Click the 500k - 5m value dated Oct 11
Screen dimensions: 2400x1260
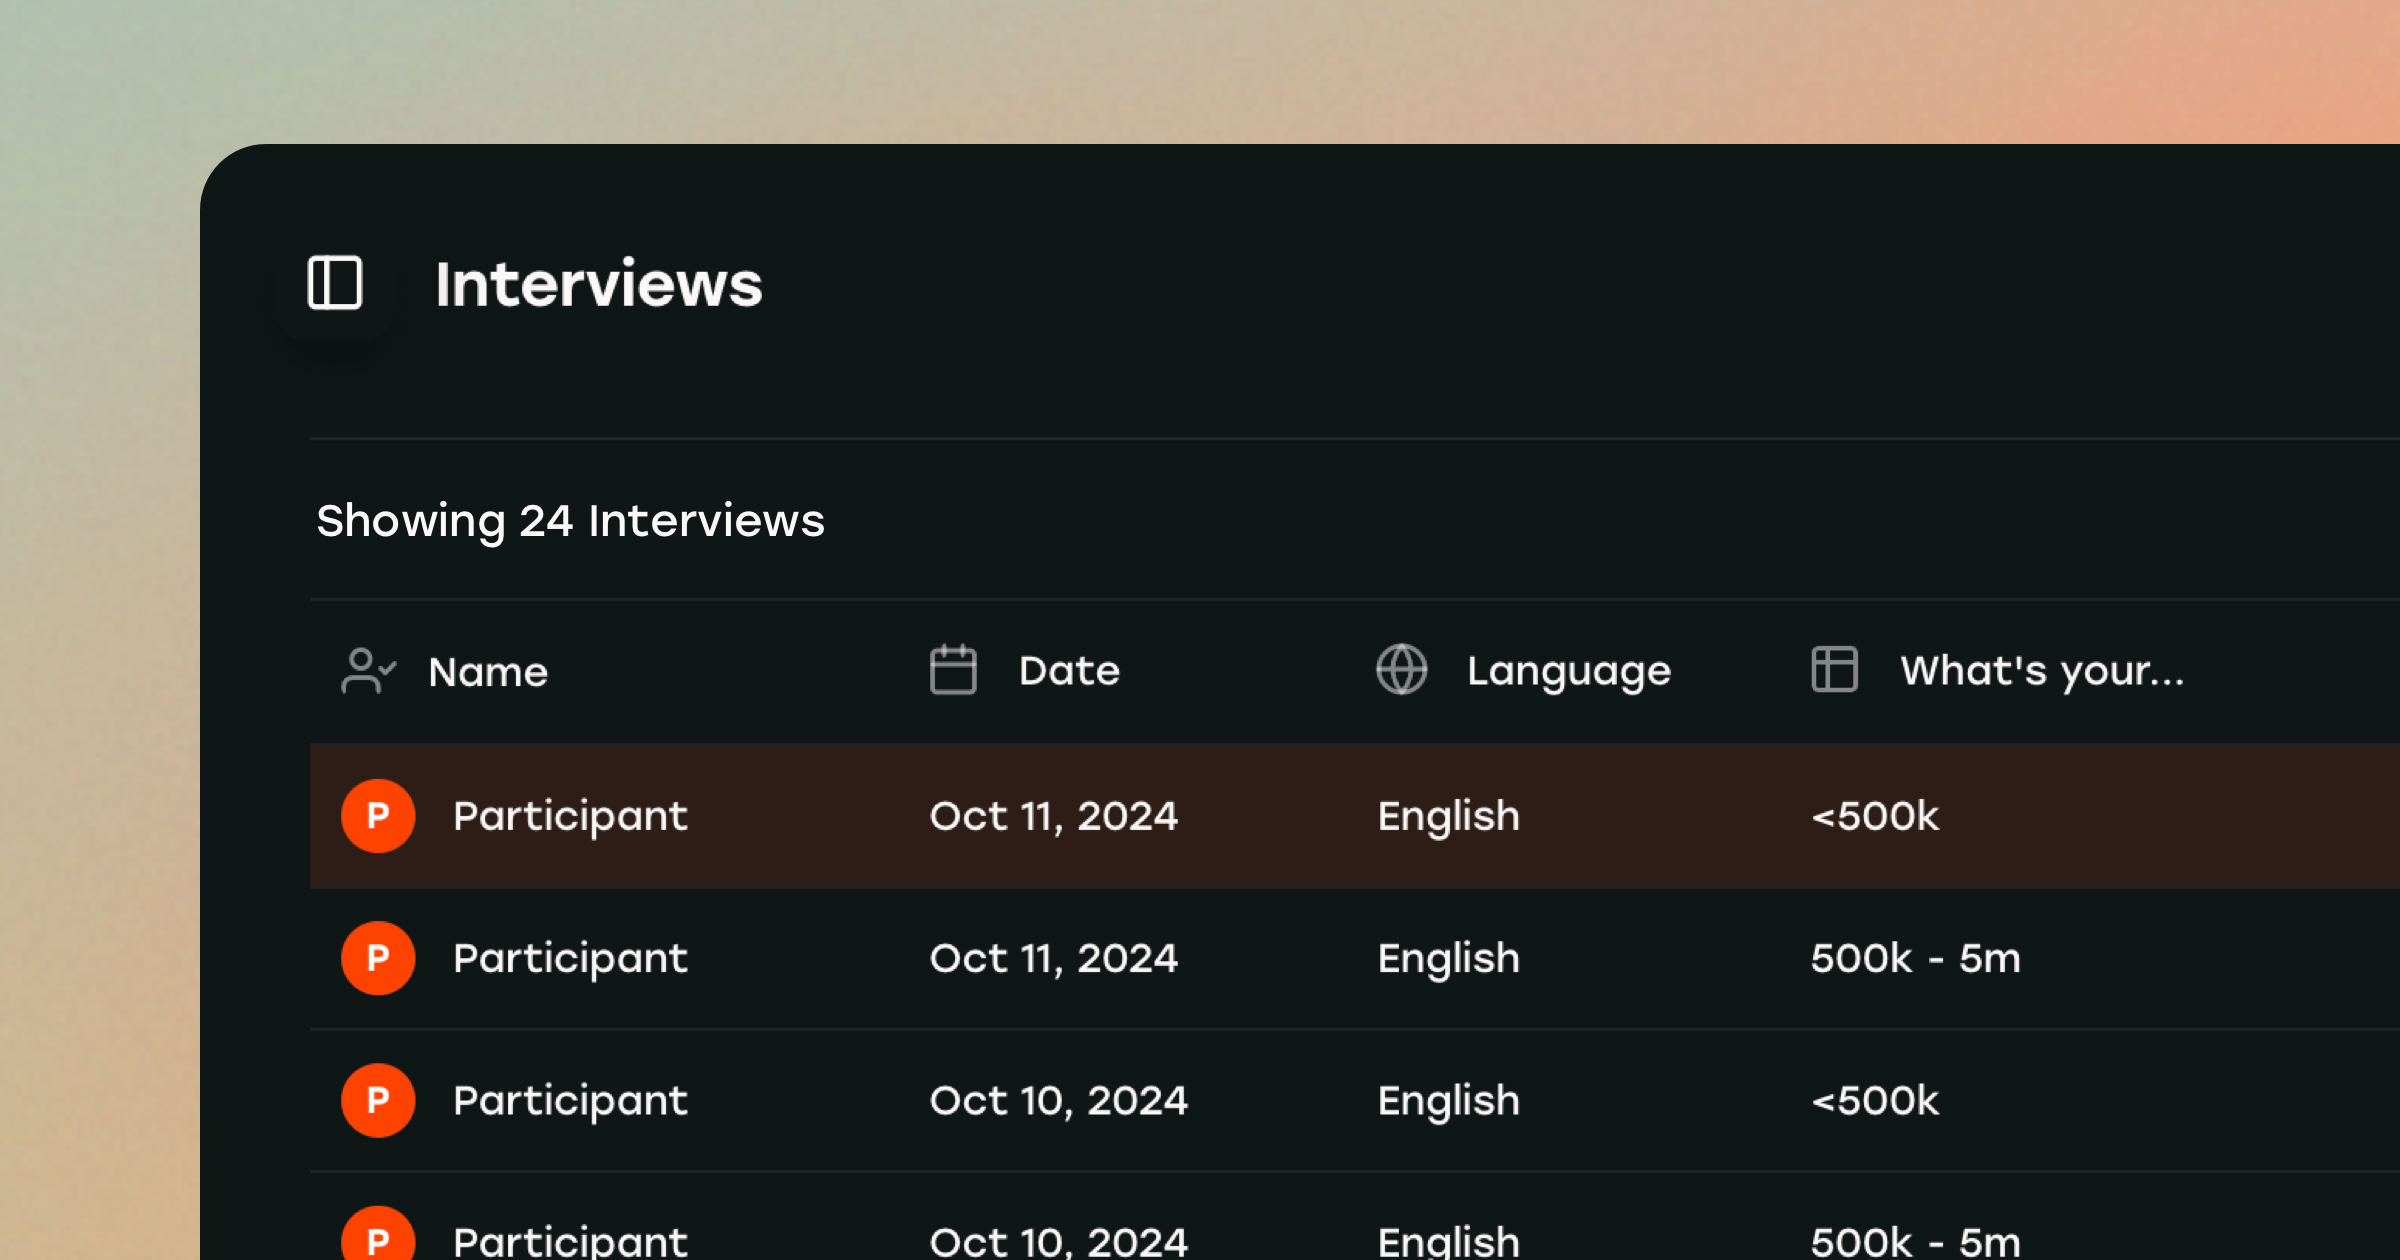(1915, 958)
